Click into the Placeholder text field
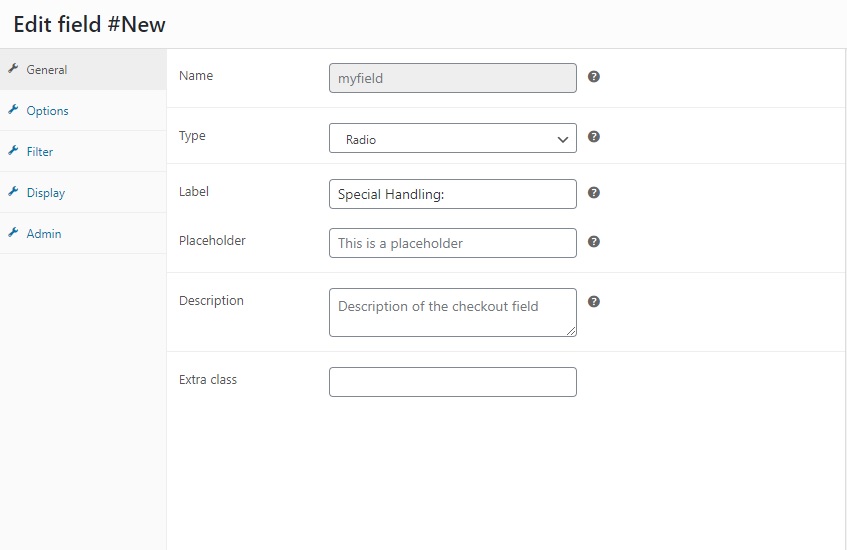Image resolution: width=847 pixels, height=550 pixels. coord(453,243)
